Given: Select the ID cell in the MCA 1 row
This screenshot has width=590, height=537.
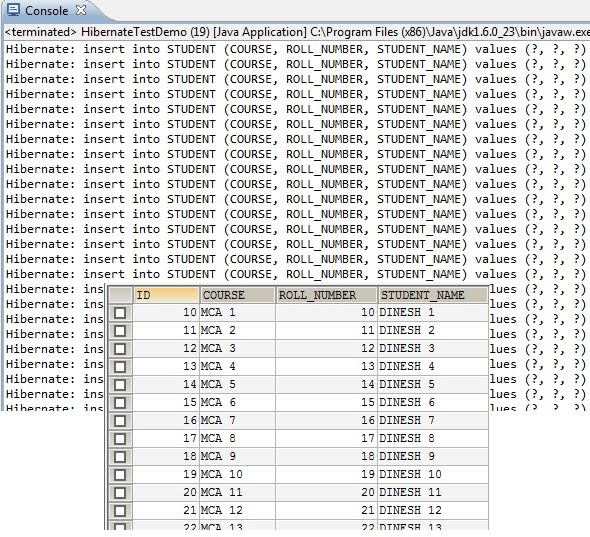Looking at the screenshot, I should pos(166,312).
